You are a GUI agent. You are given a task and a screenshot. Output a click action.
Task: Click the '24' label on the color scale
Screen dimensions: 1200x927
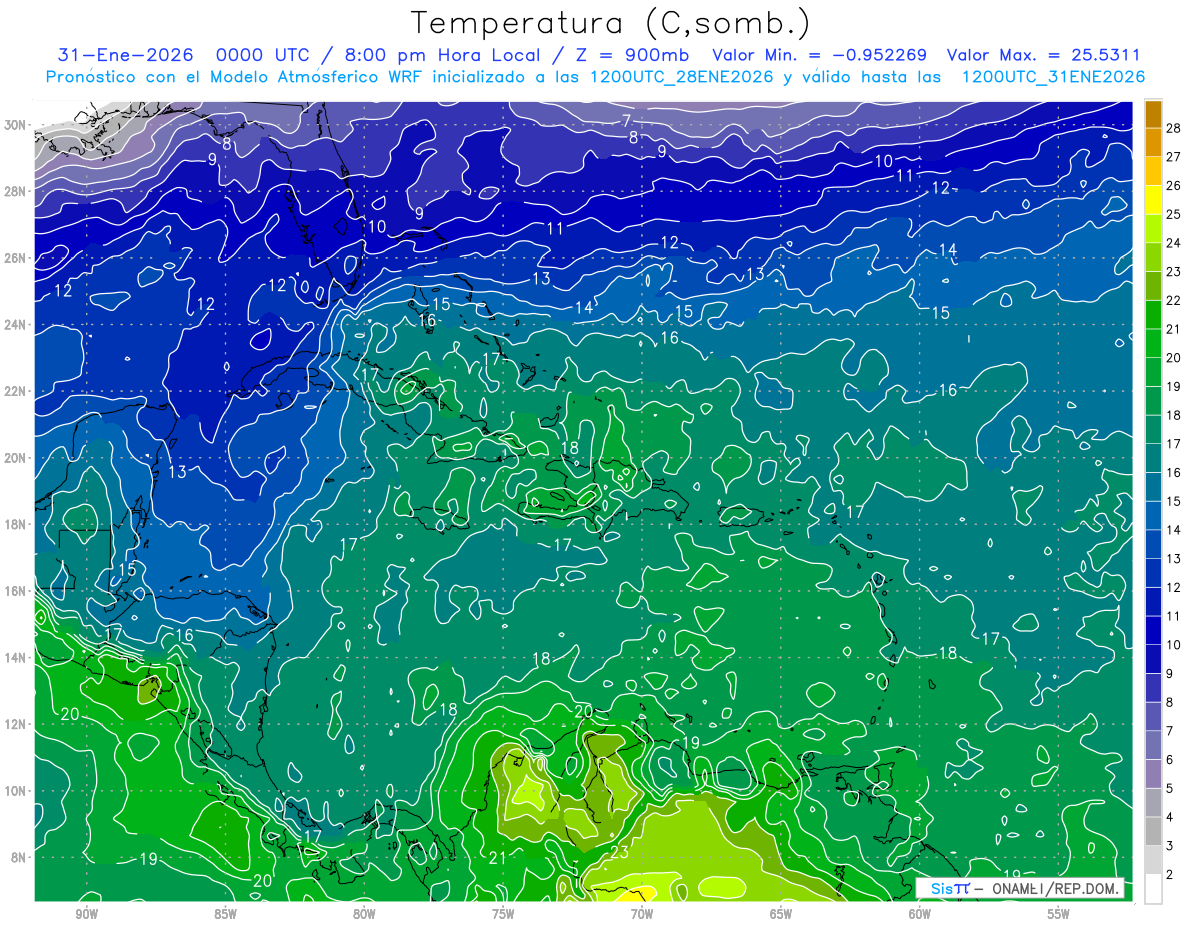[1174, 243]
